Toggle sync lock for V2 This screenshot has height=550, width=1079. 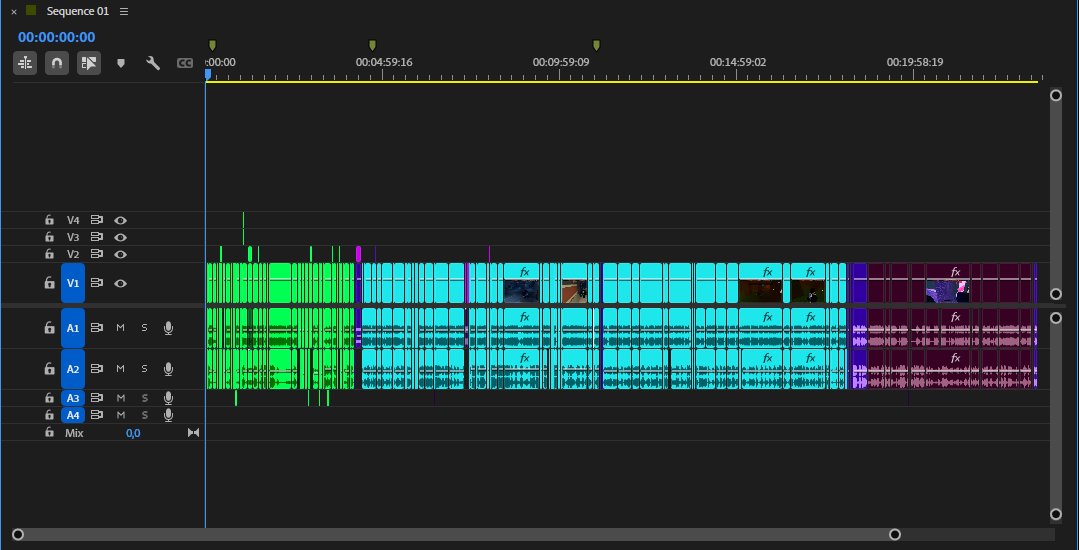tap(96, 254)
